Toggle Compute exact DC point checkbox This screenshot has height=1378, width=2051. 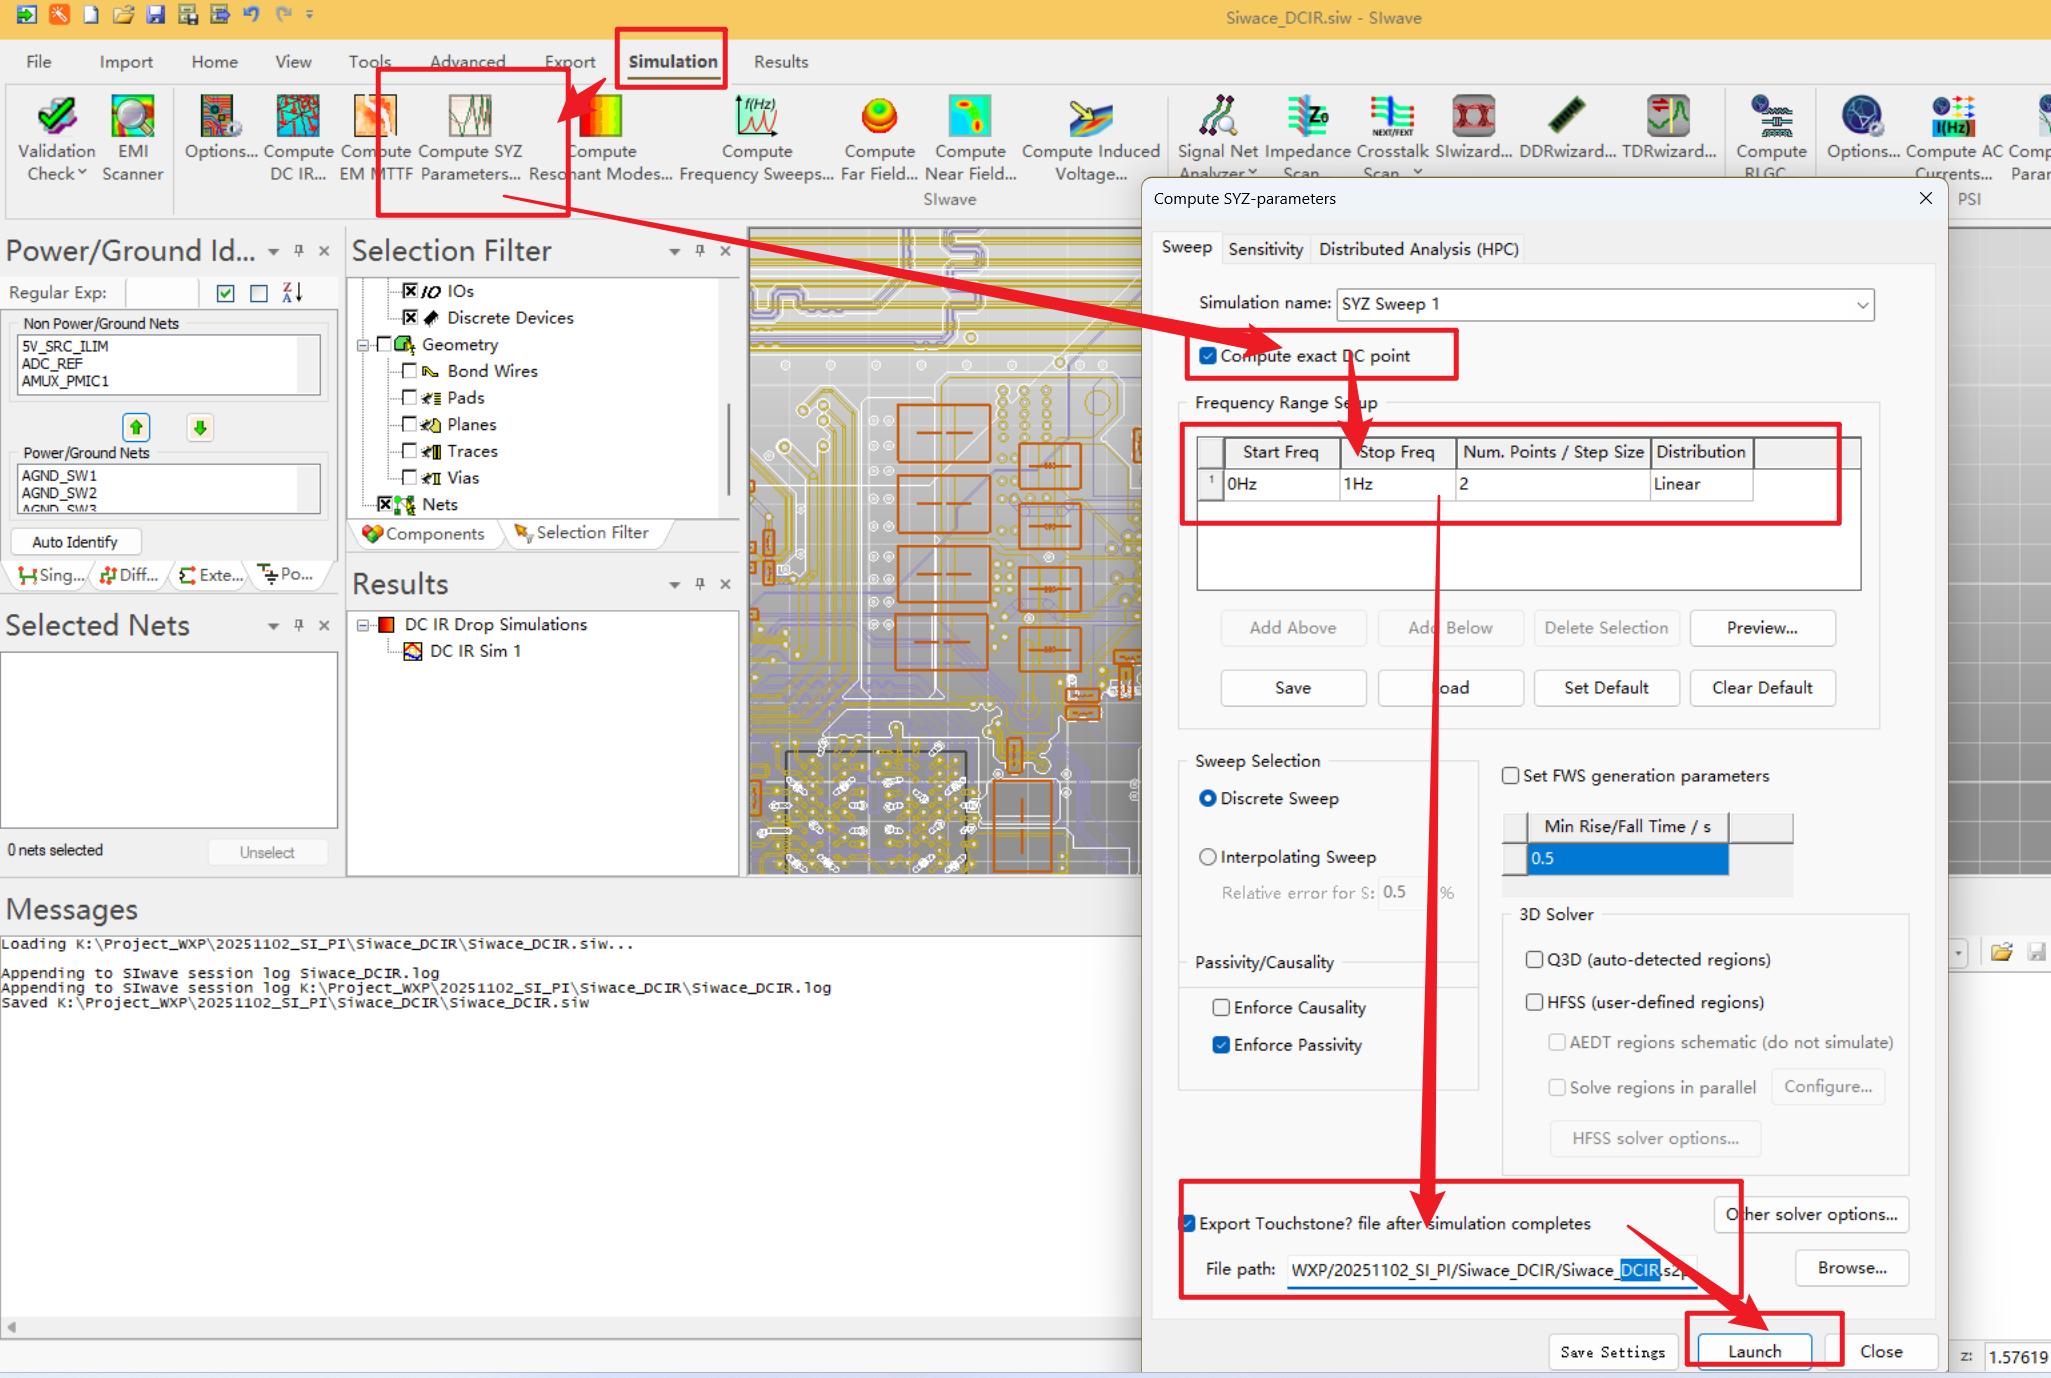[x=1208, y=356]
